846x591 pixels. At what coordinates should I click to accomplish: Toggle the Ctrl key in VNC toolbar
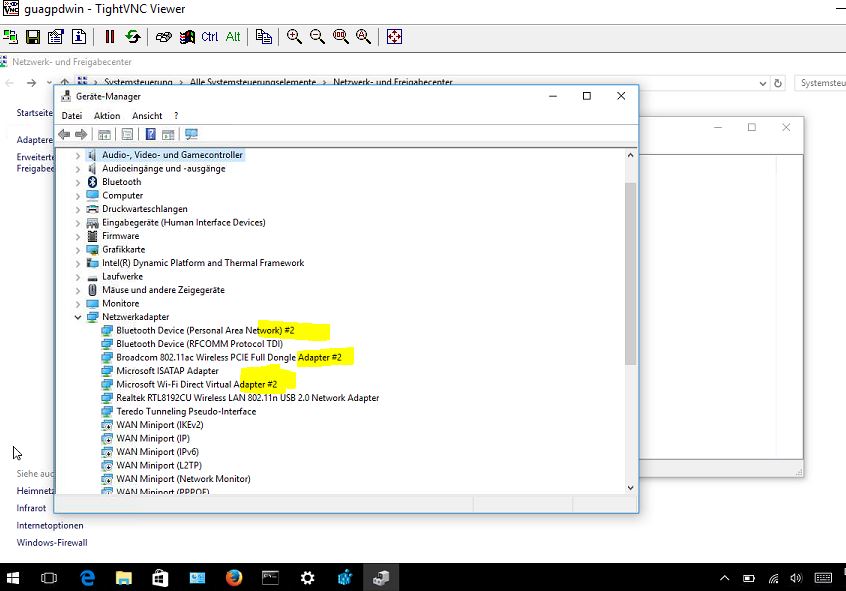pos(209,37)
